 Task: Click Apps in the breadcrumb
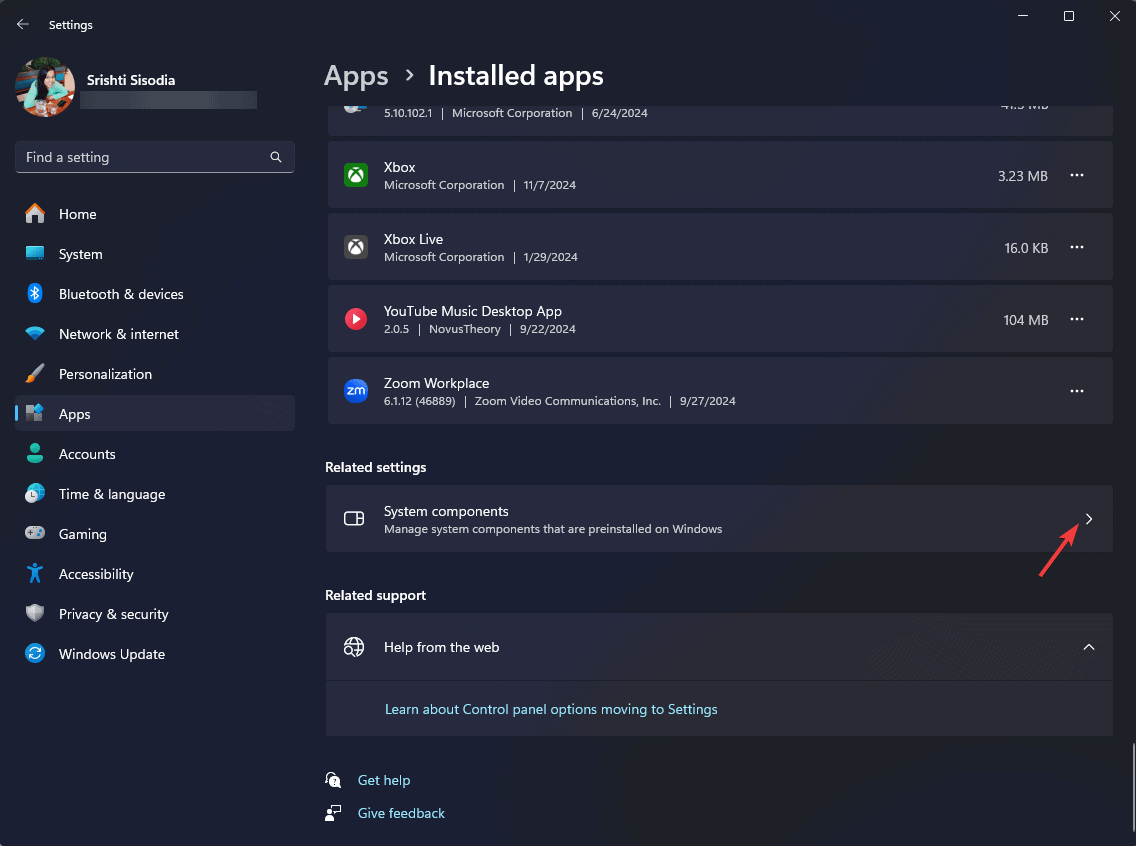356,76
